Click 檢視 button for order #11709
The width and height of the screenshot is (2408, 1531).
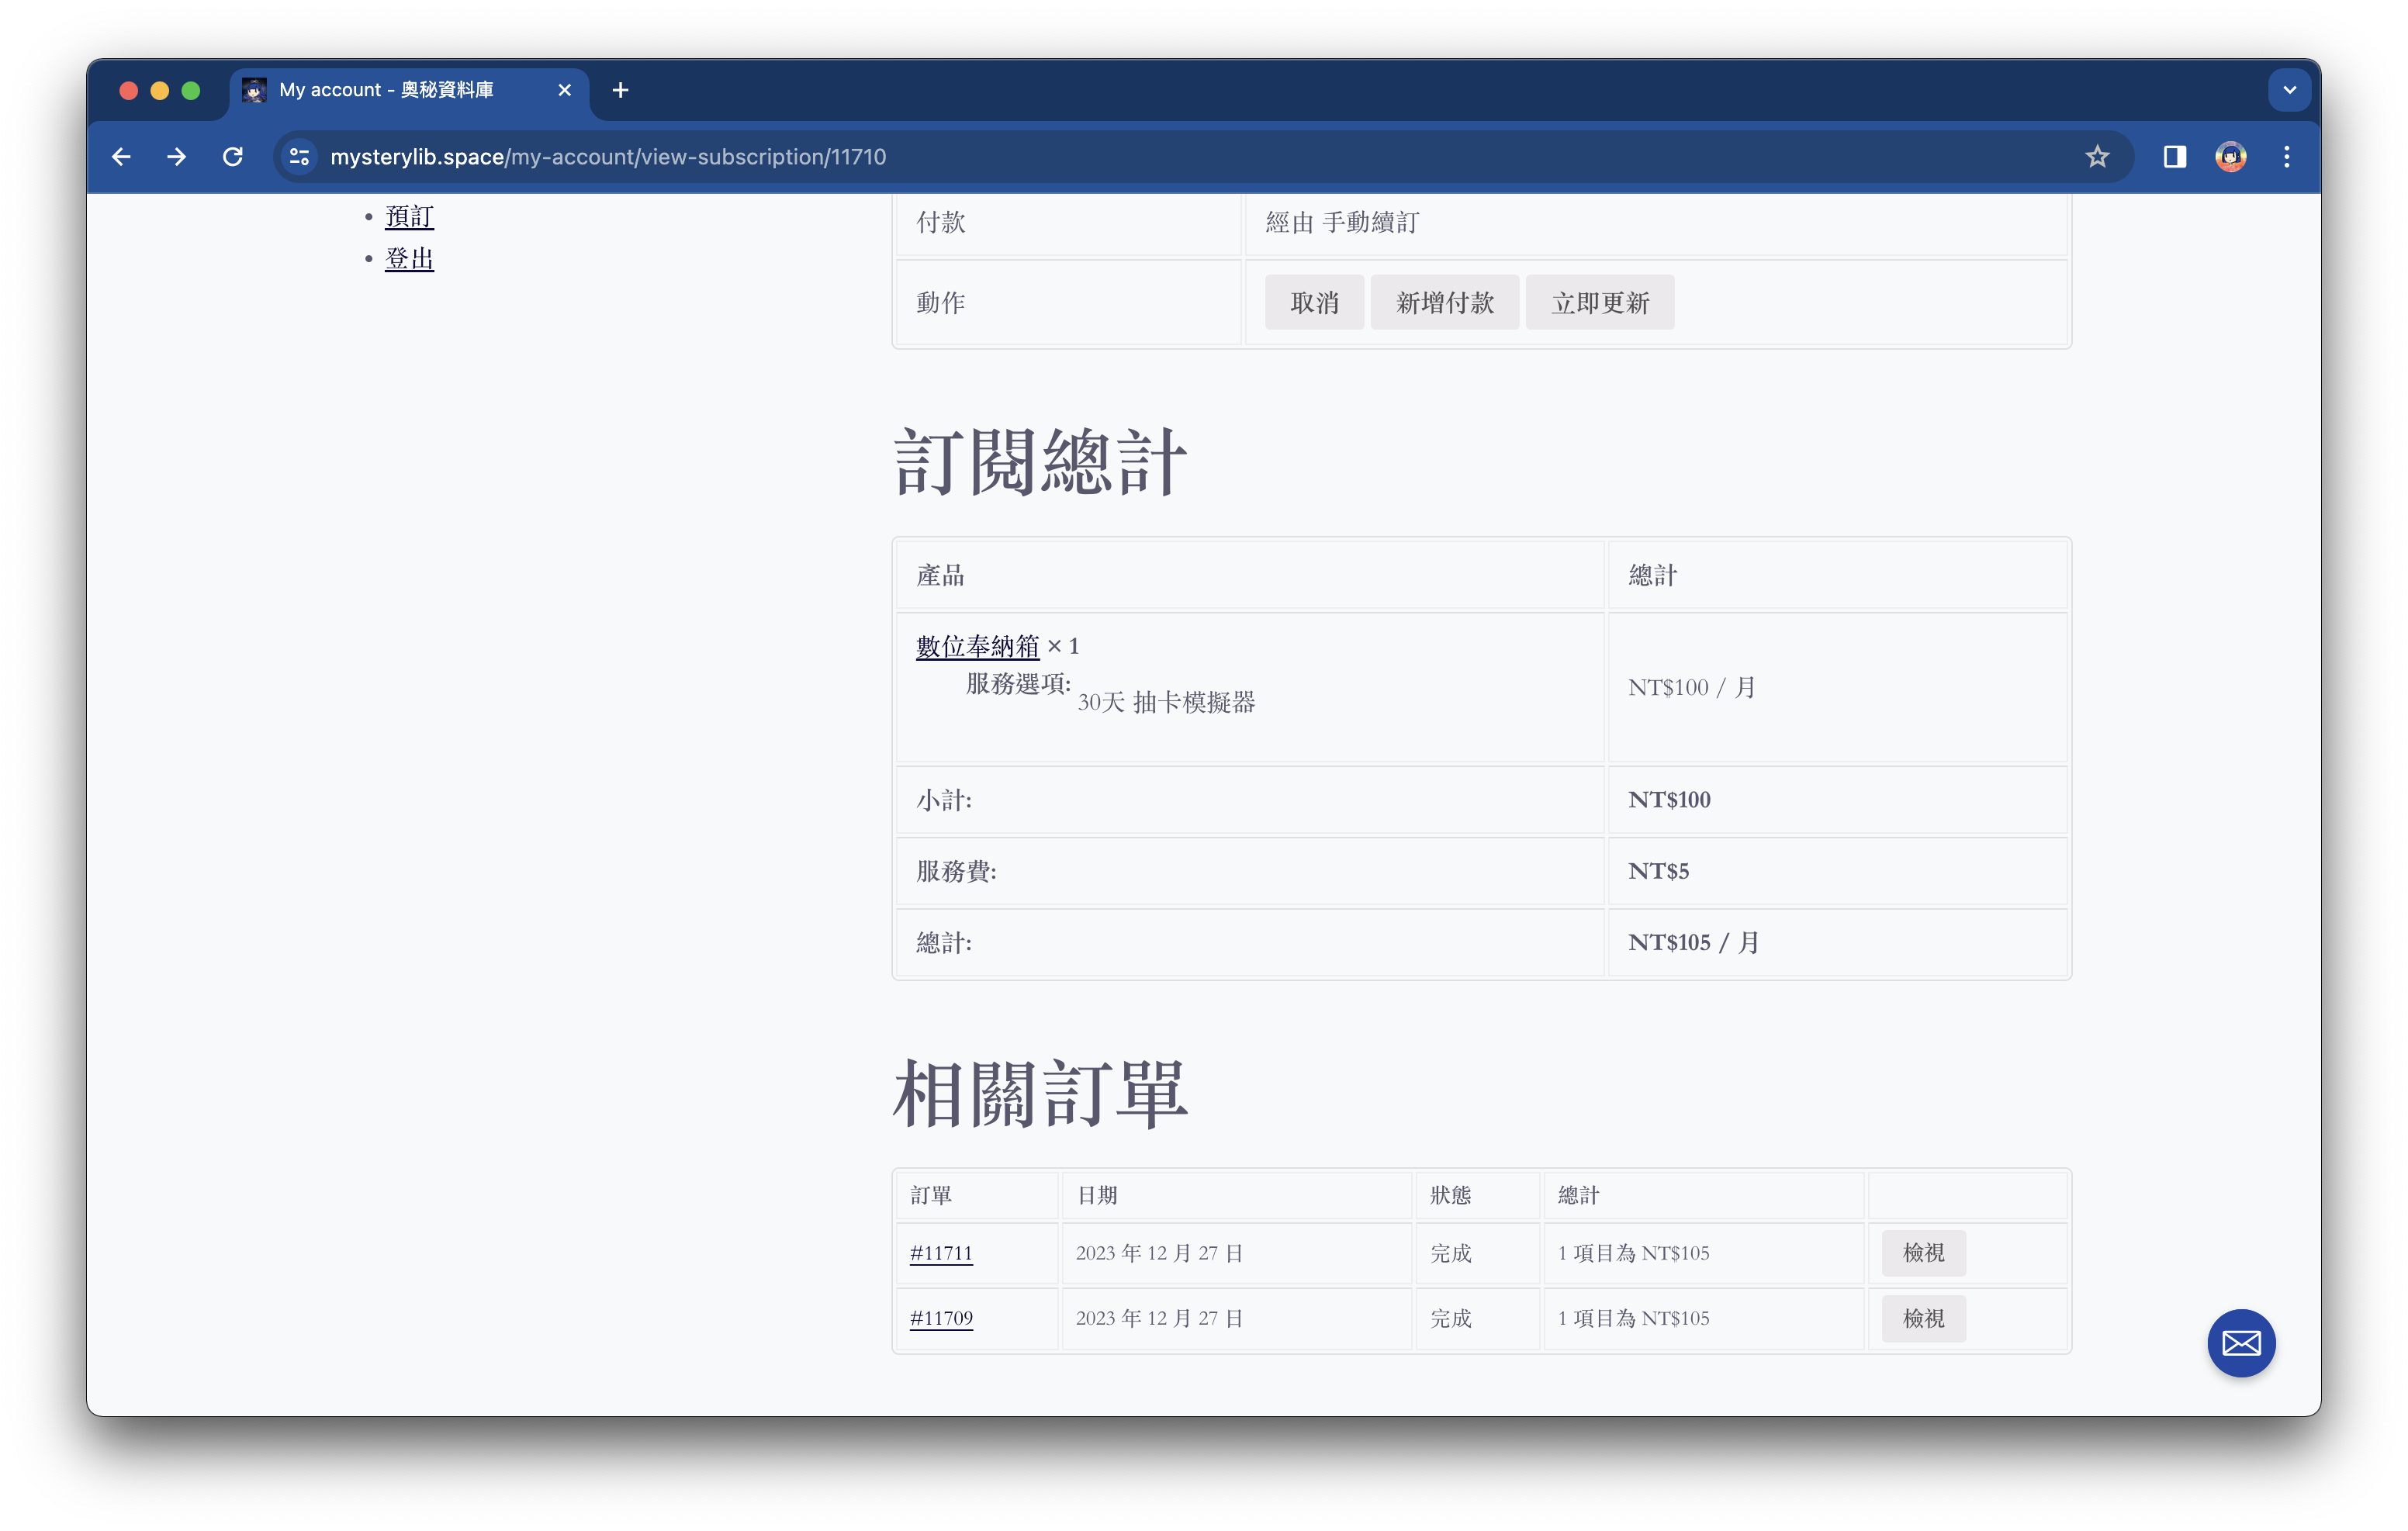1922,1318
